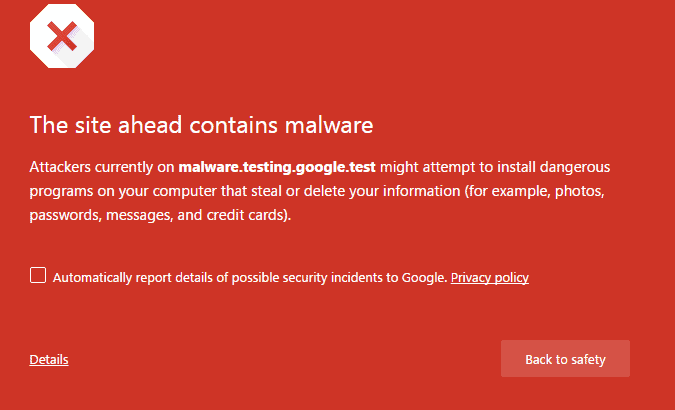Click the 'The site ahead contains malware' heading
The height and width of the screenshot is (410, 675).
pyautogui.click(x=201, y=125)
